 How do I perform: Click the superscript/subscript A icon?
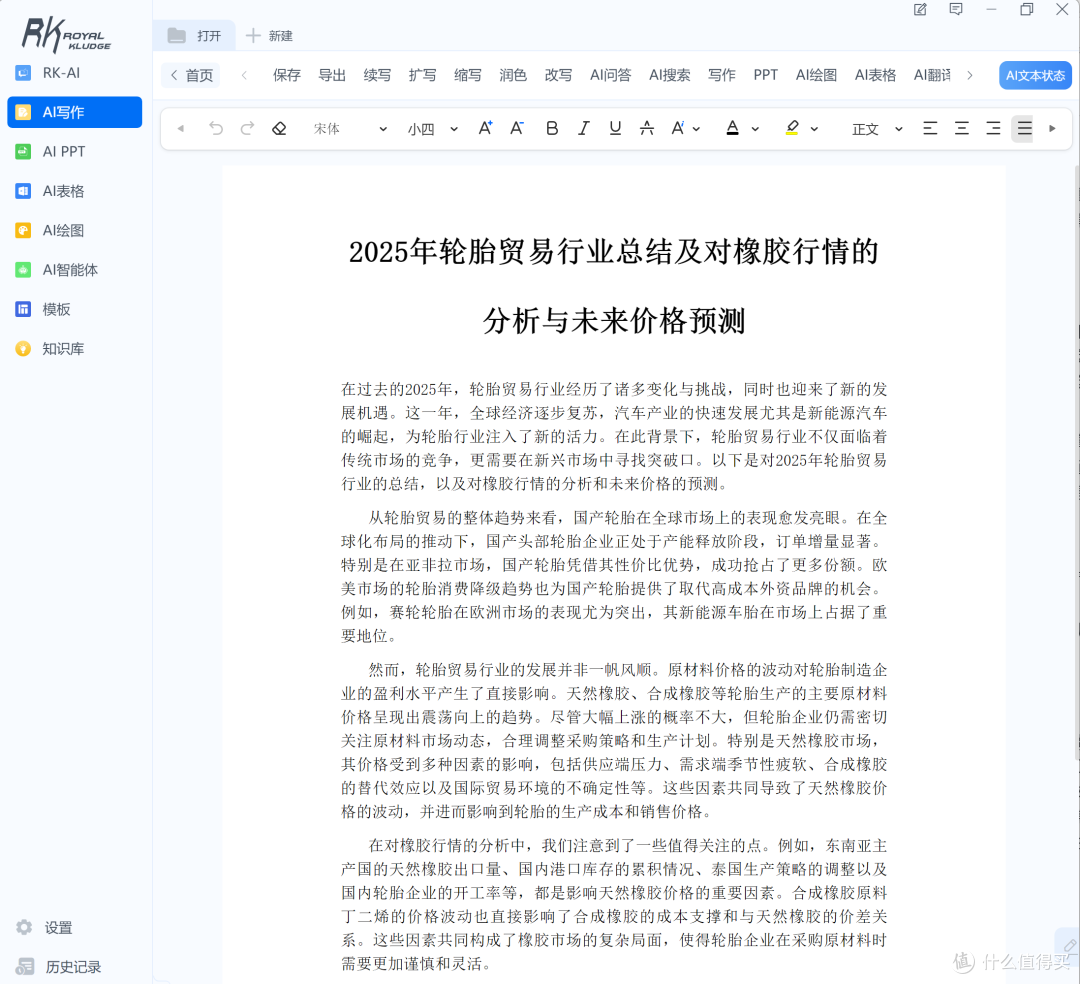[678, 129]
